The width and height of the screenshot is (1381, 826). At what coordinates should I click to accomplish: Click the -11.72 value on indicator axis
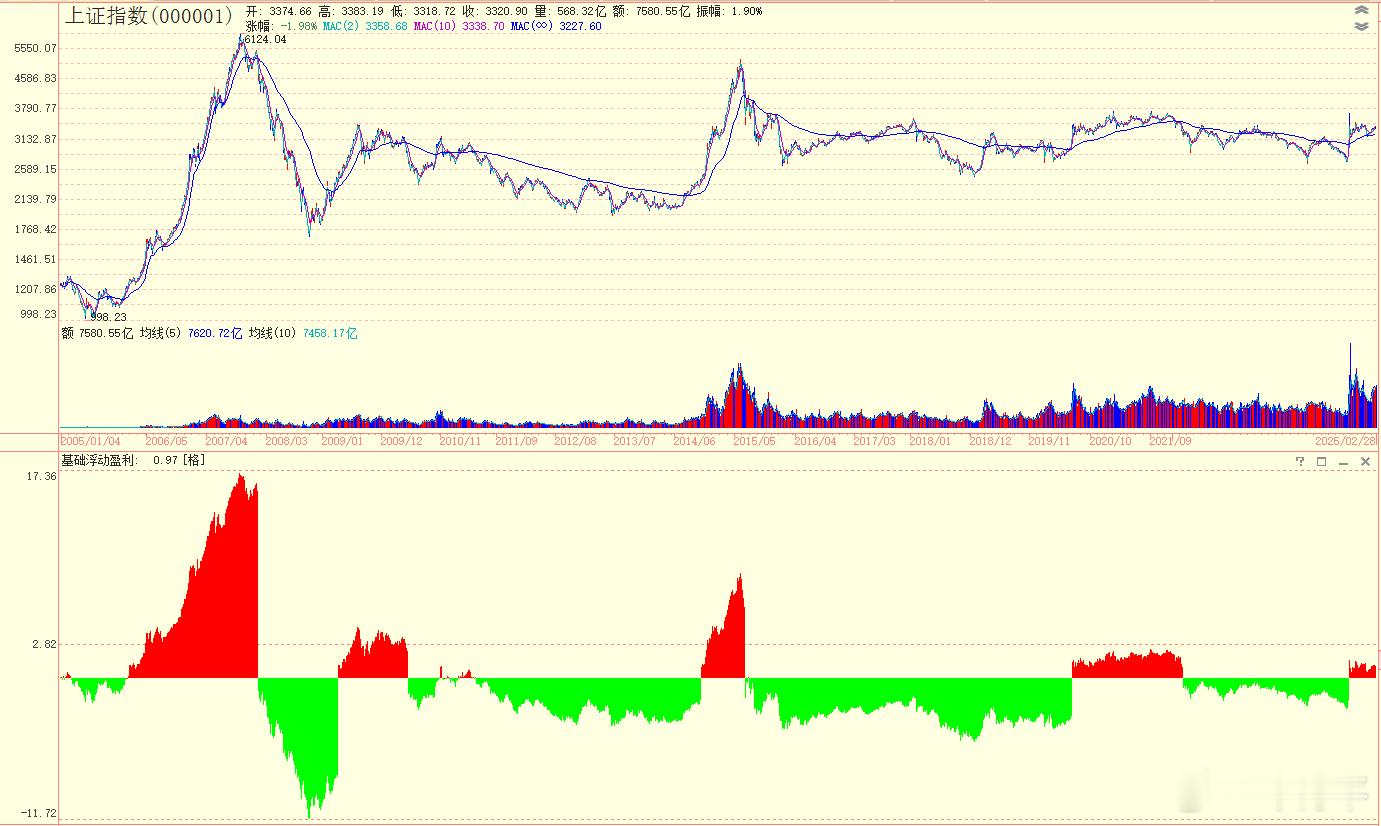(x=39, y=813)
